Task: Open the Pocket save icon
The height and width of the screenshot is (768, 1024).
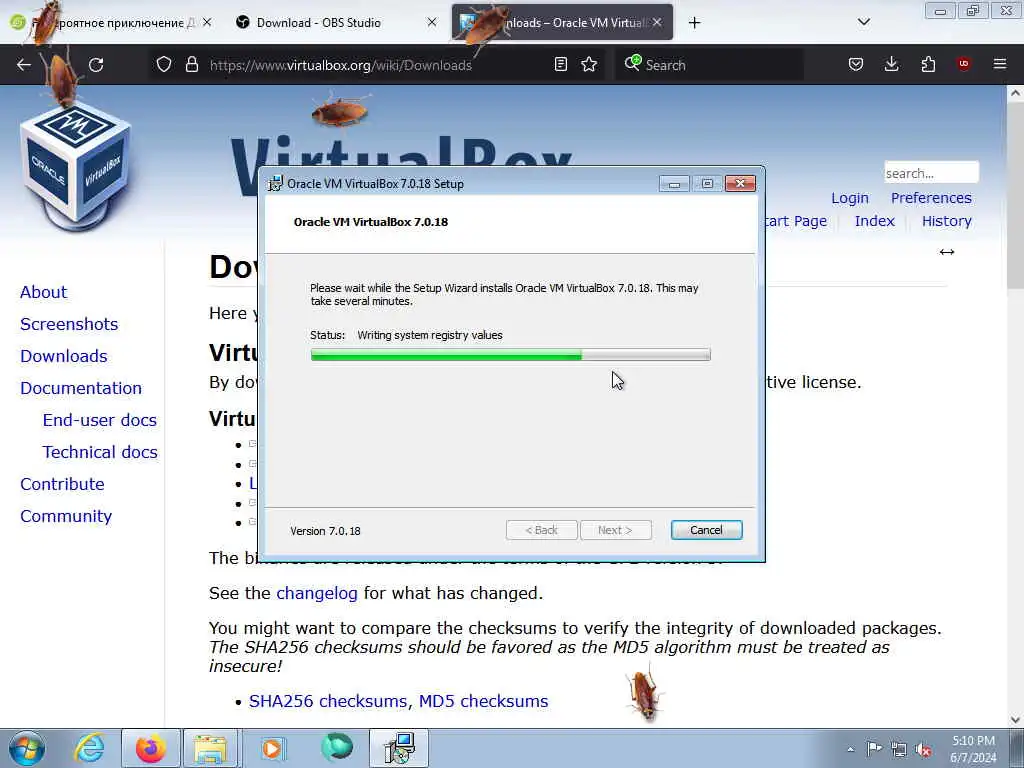Action: pos(856,64)
